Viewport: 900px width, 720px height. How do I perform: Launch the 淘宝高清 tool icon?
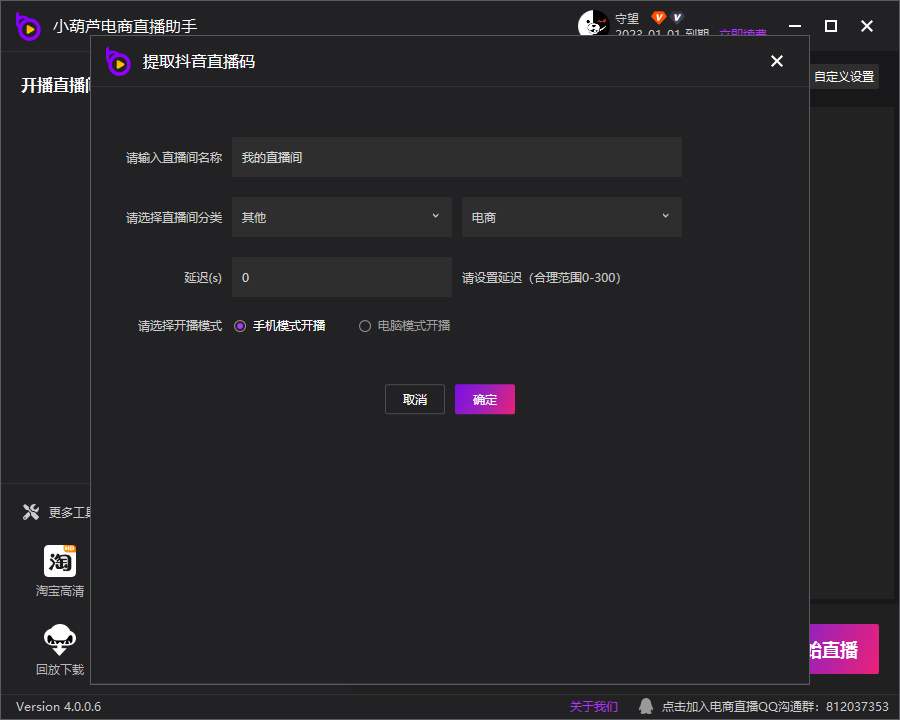60,561
